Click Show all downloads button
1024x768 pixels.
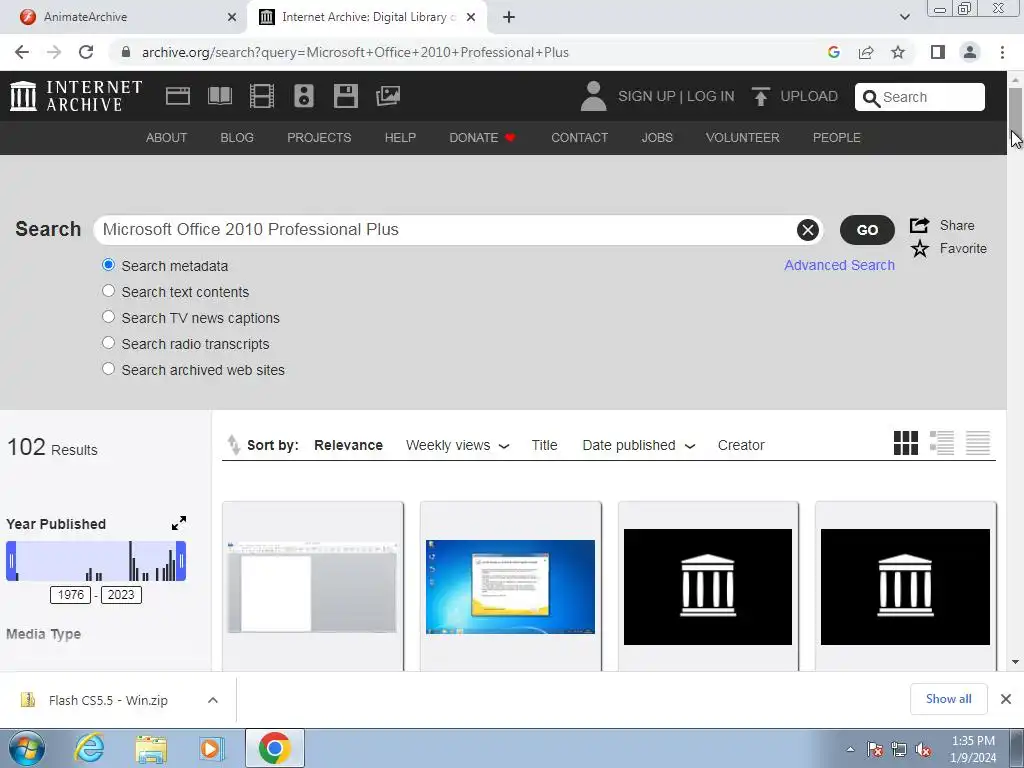948,699
